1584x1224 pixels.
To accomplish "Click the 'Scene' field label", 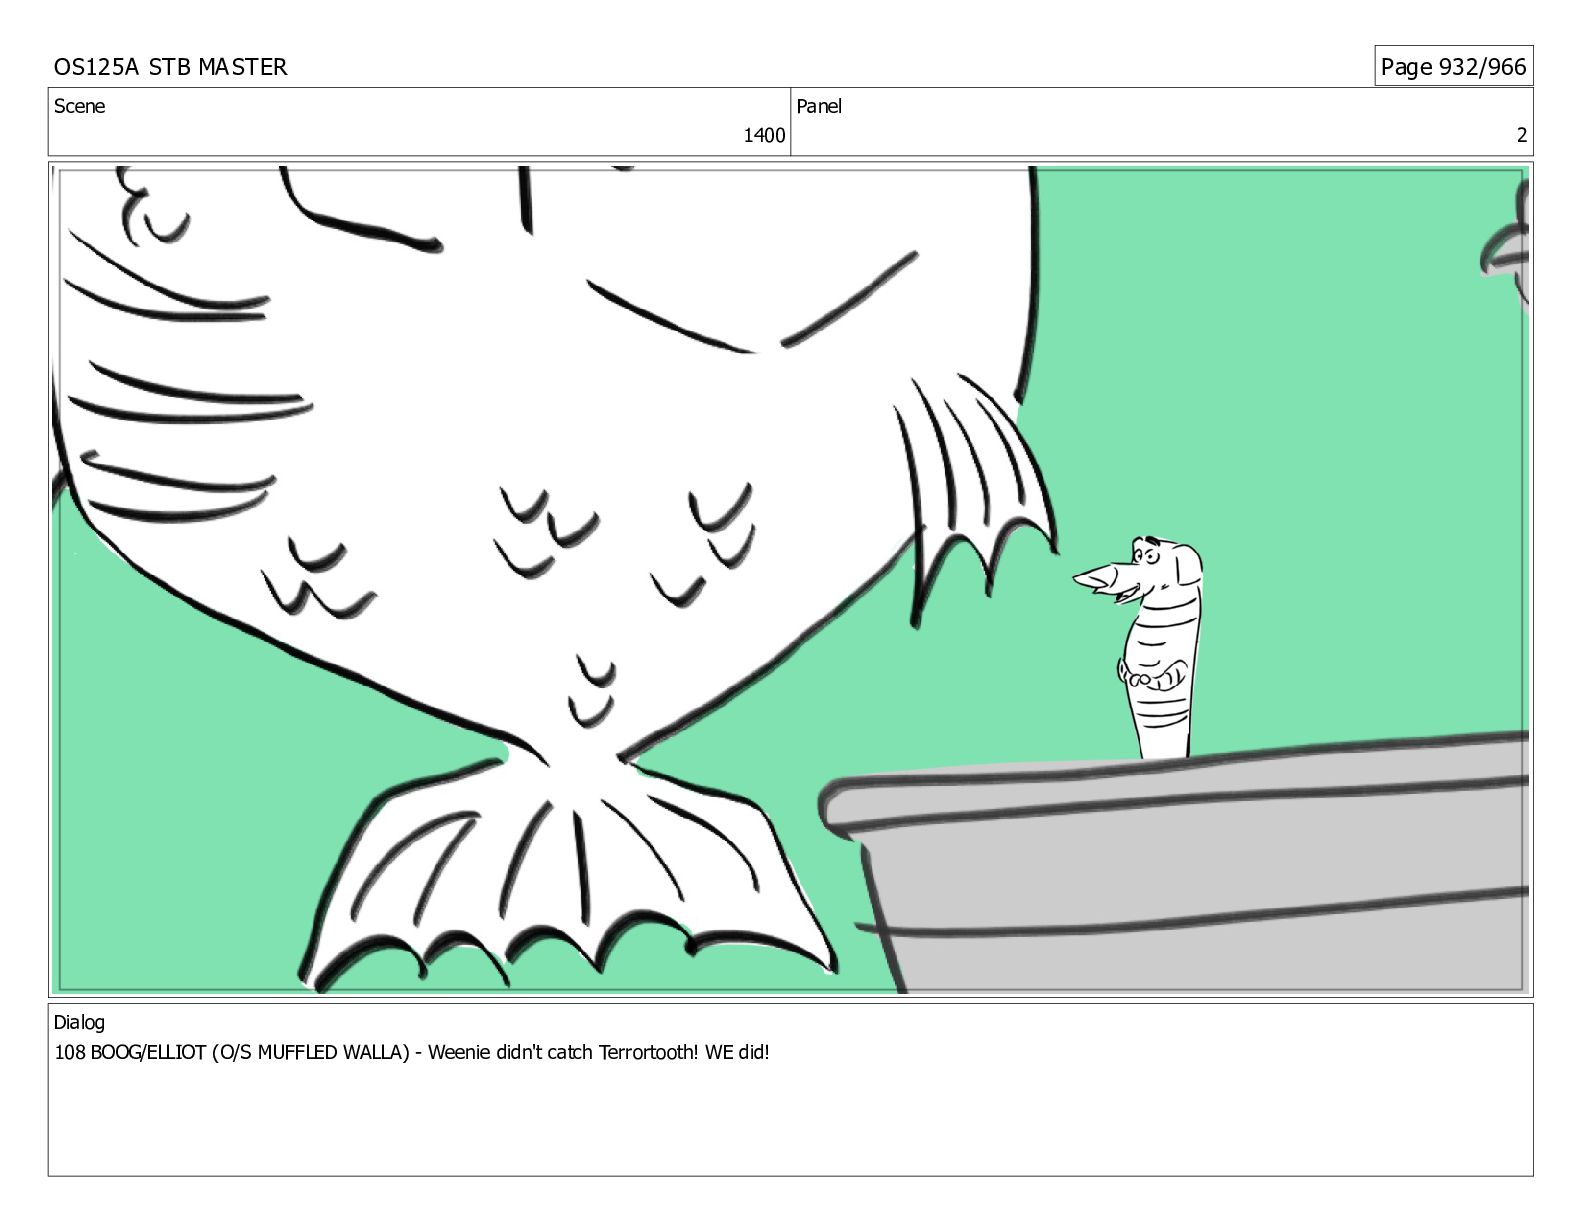I will point(79,106).
